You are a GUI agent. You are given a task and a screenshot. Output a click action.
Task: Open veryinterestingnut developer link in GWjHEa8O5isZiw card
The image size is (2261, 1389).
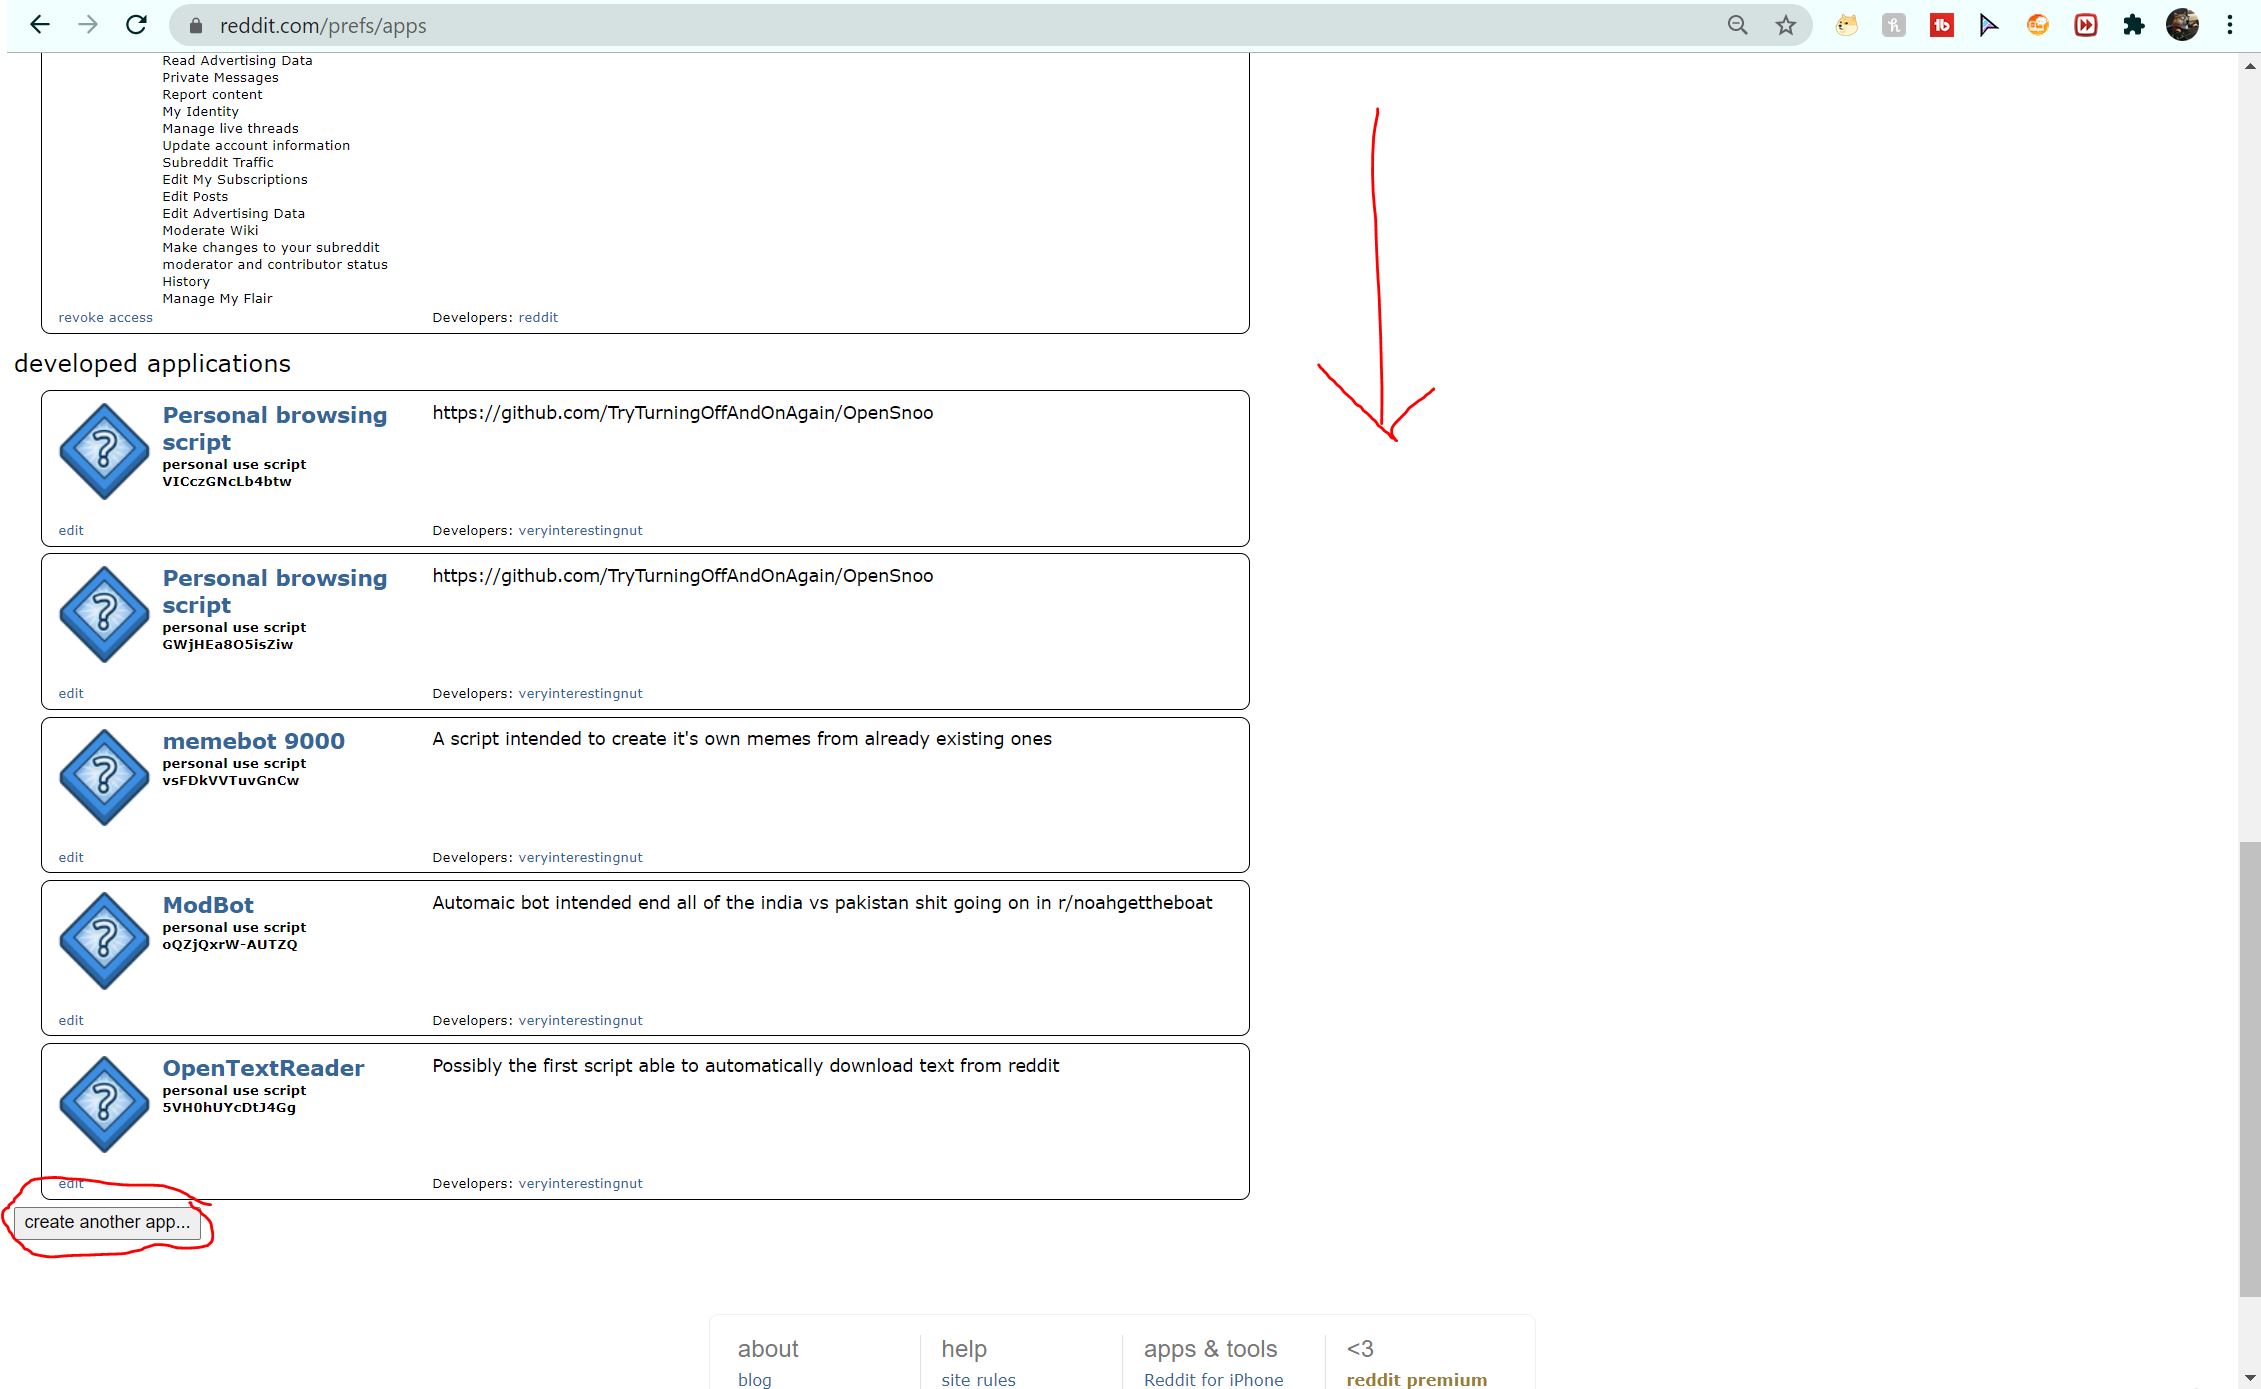(580, 693)
